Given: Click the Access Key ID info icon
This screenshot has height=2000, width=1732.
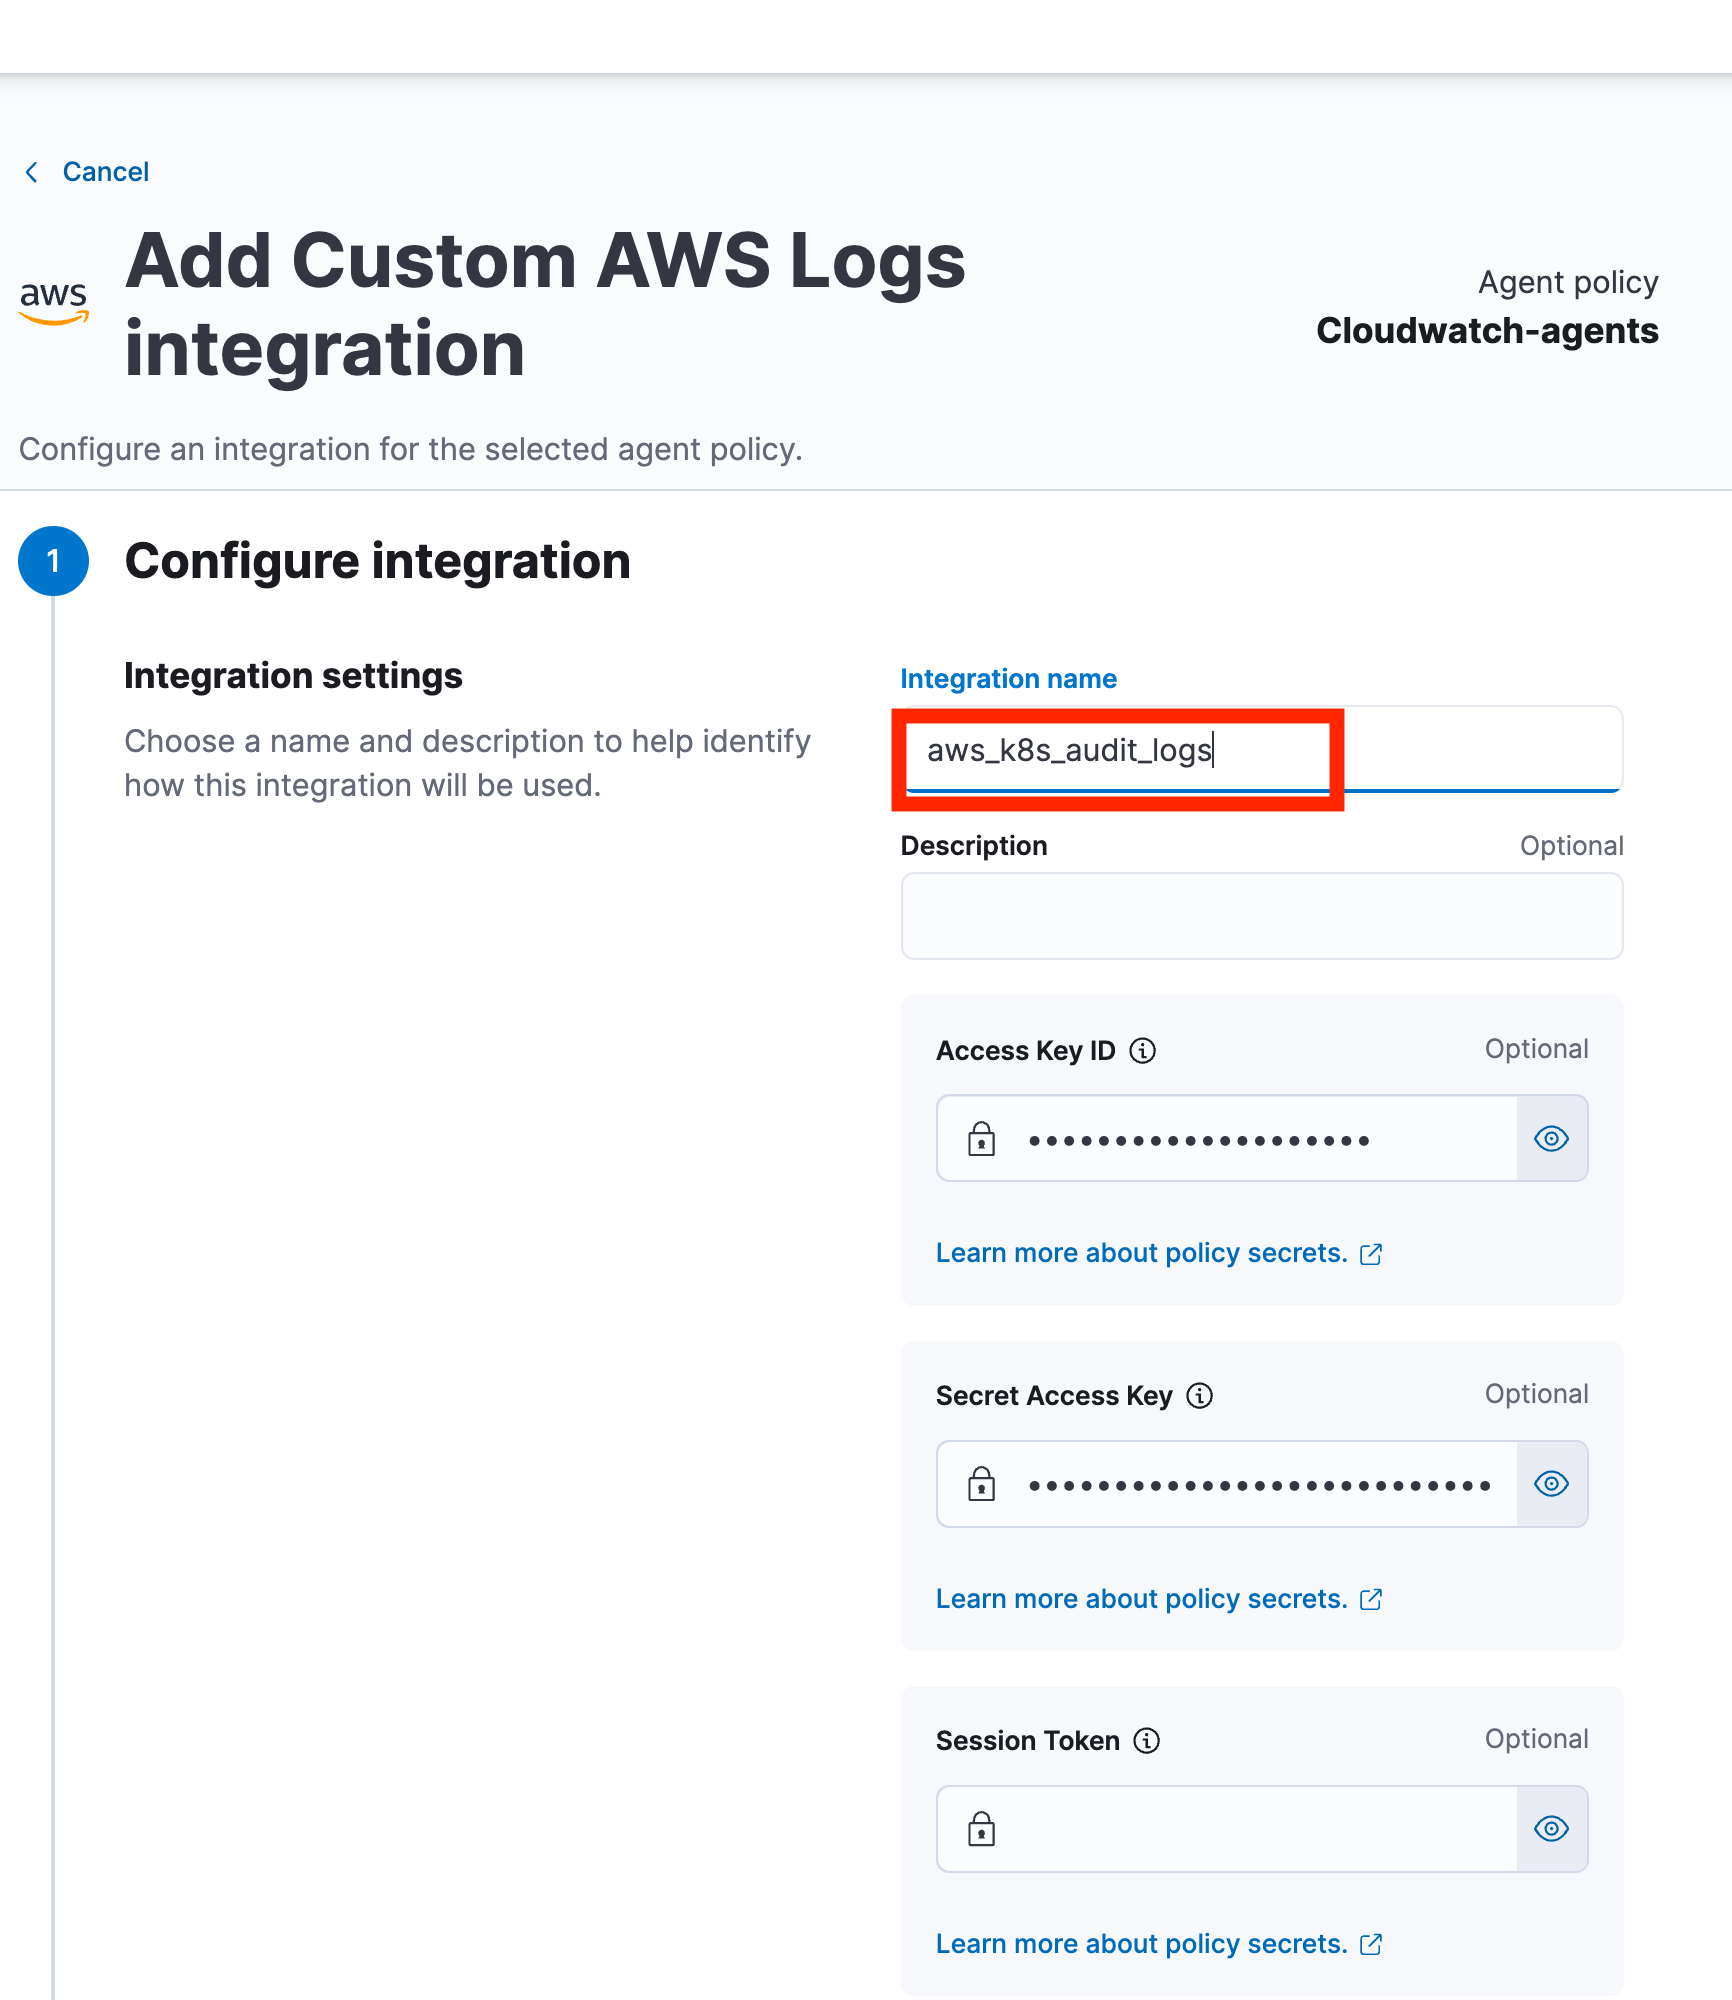Looking at the screenshot, I should (1142, 1051).
